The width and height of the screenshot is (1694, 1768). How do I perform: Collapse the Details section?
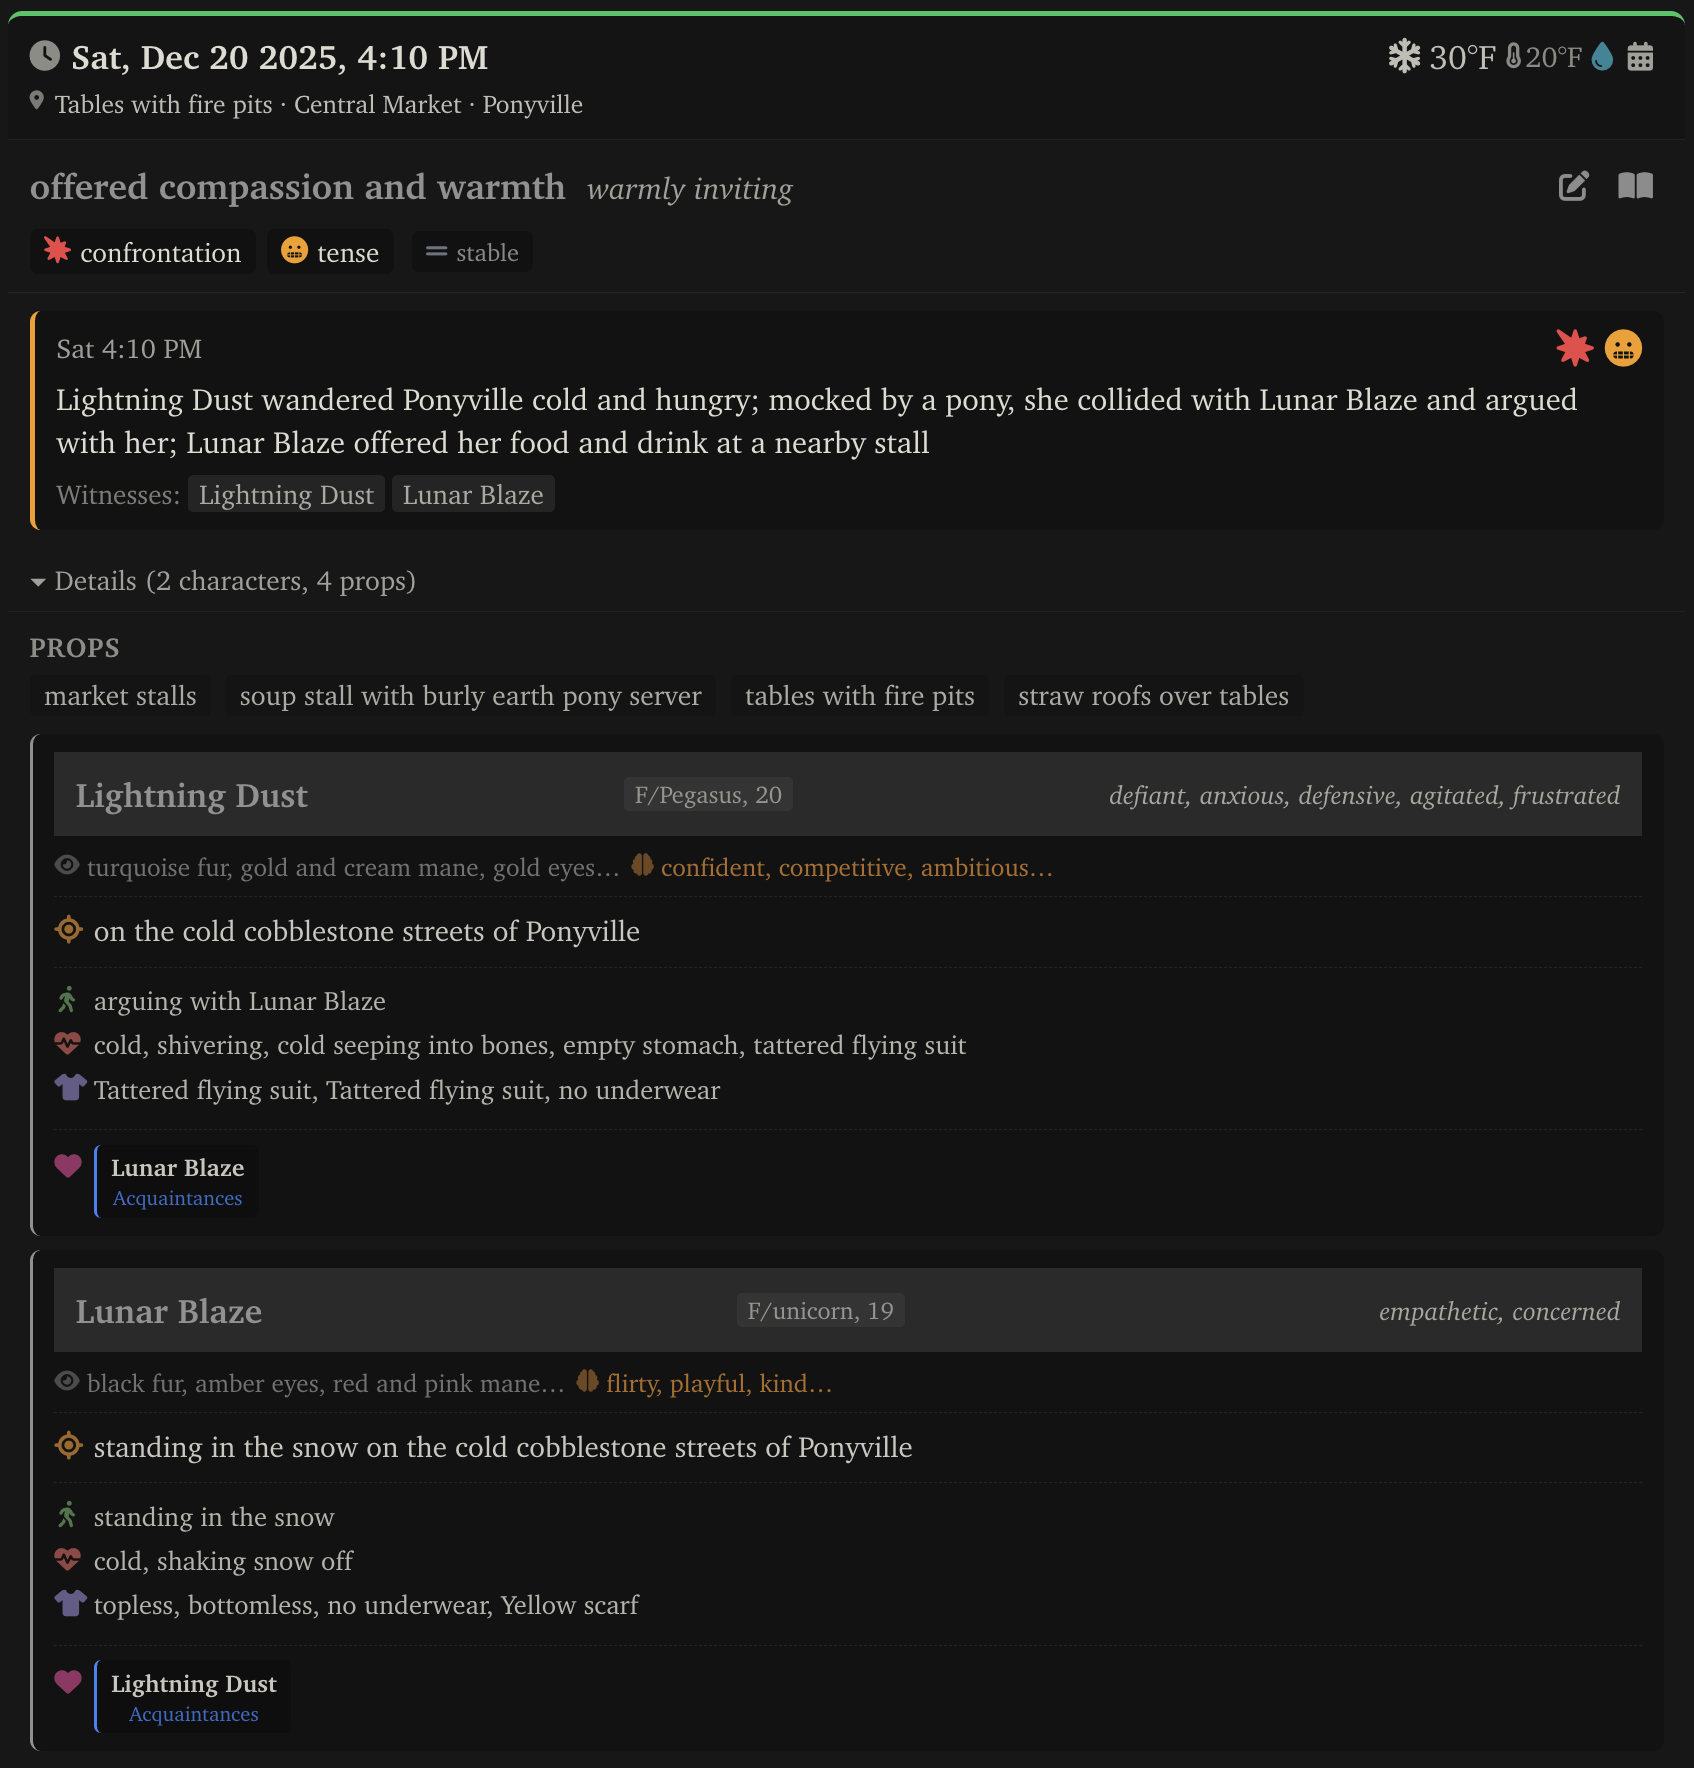pyautogui.click(x=38, y=582)
